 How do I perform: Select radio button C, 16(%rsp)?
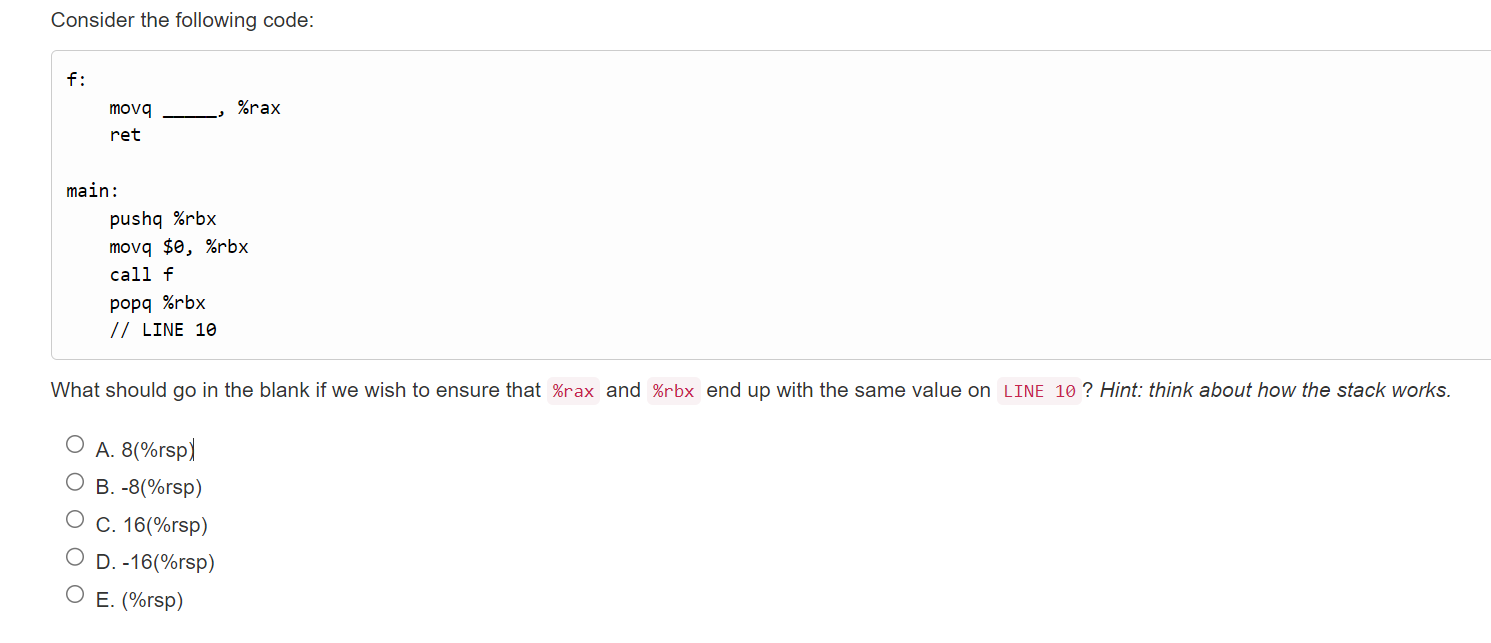click(x=74, y=518)
